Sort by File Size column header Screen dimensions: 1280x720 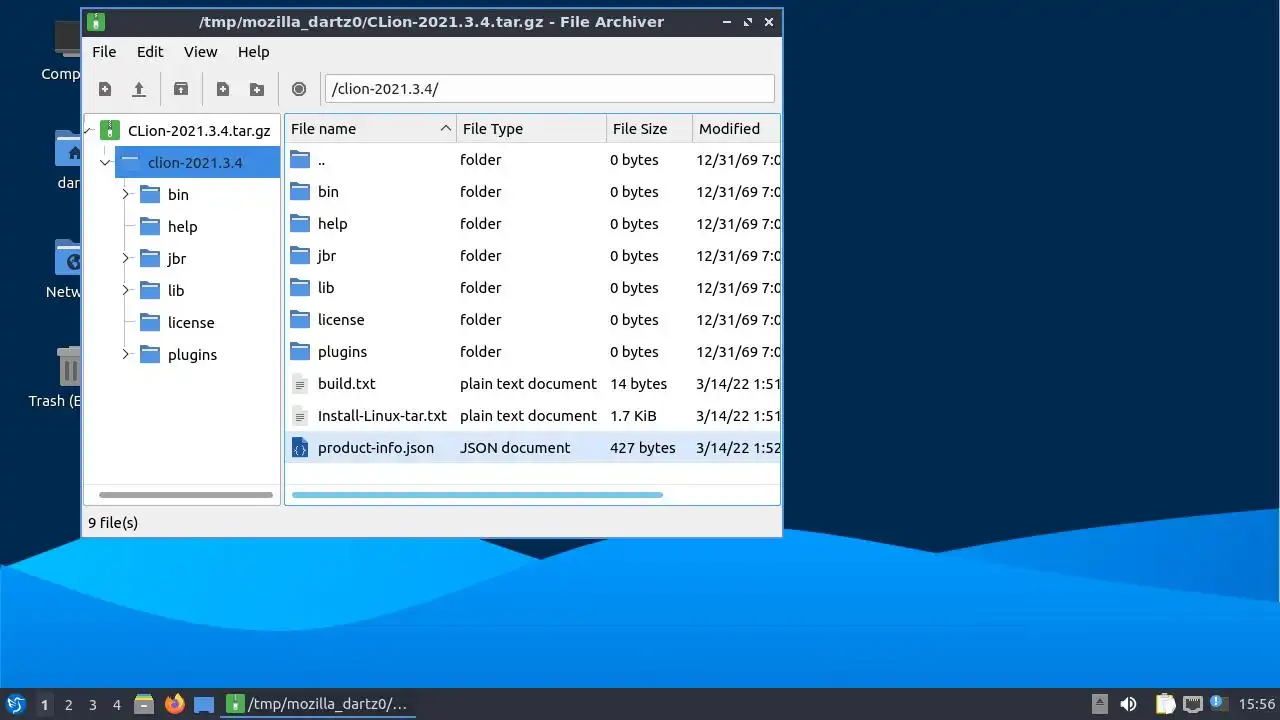point(649,128)
